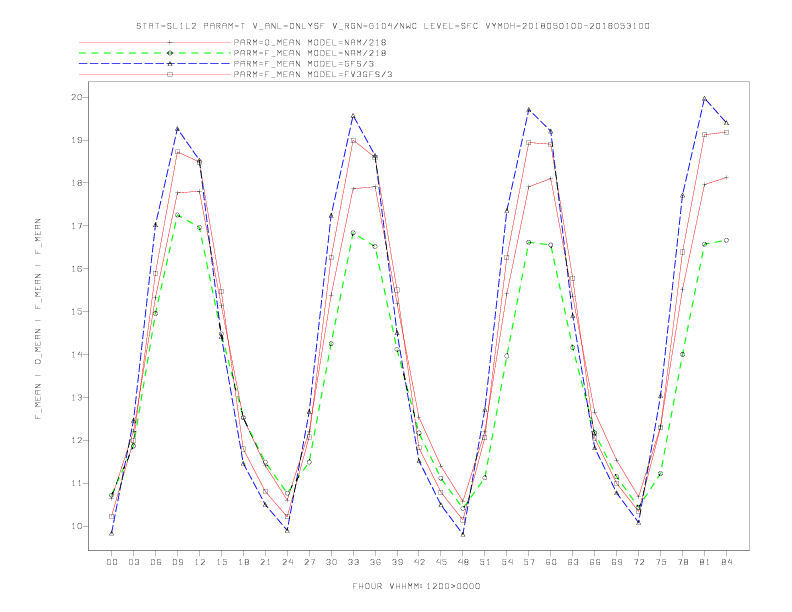Click y-axis tick label 17

[x=77, y=226]
